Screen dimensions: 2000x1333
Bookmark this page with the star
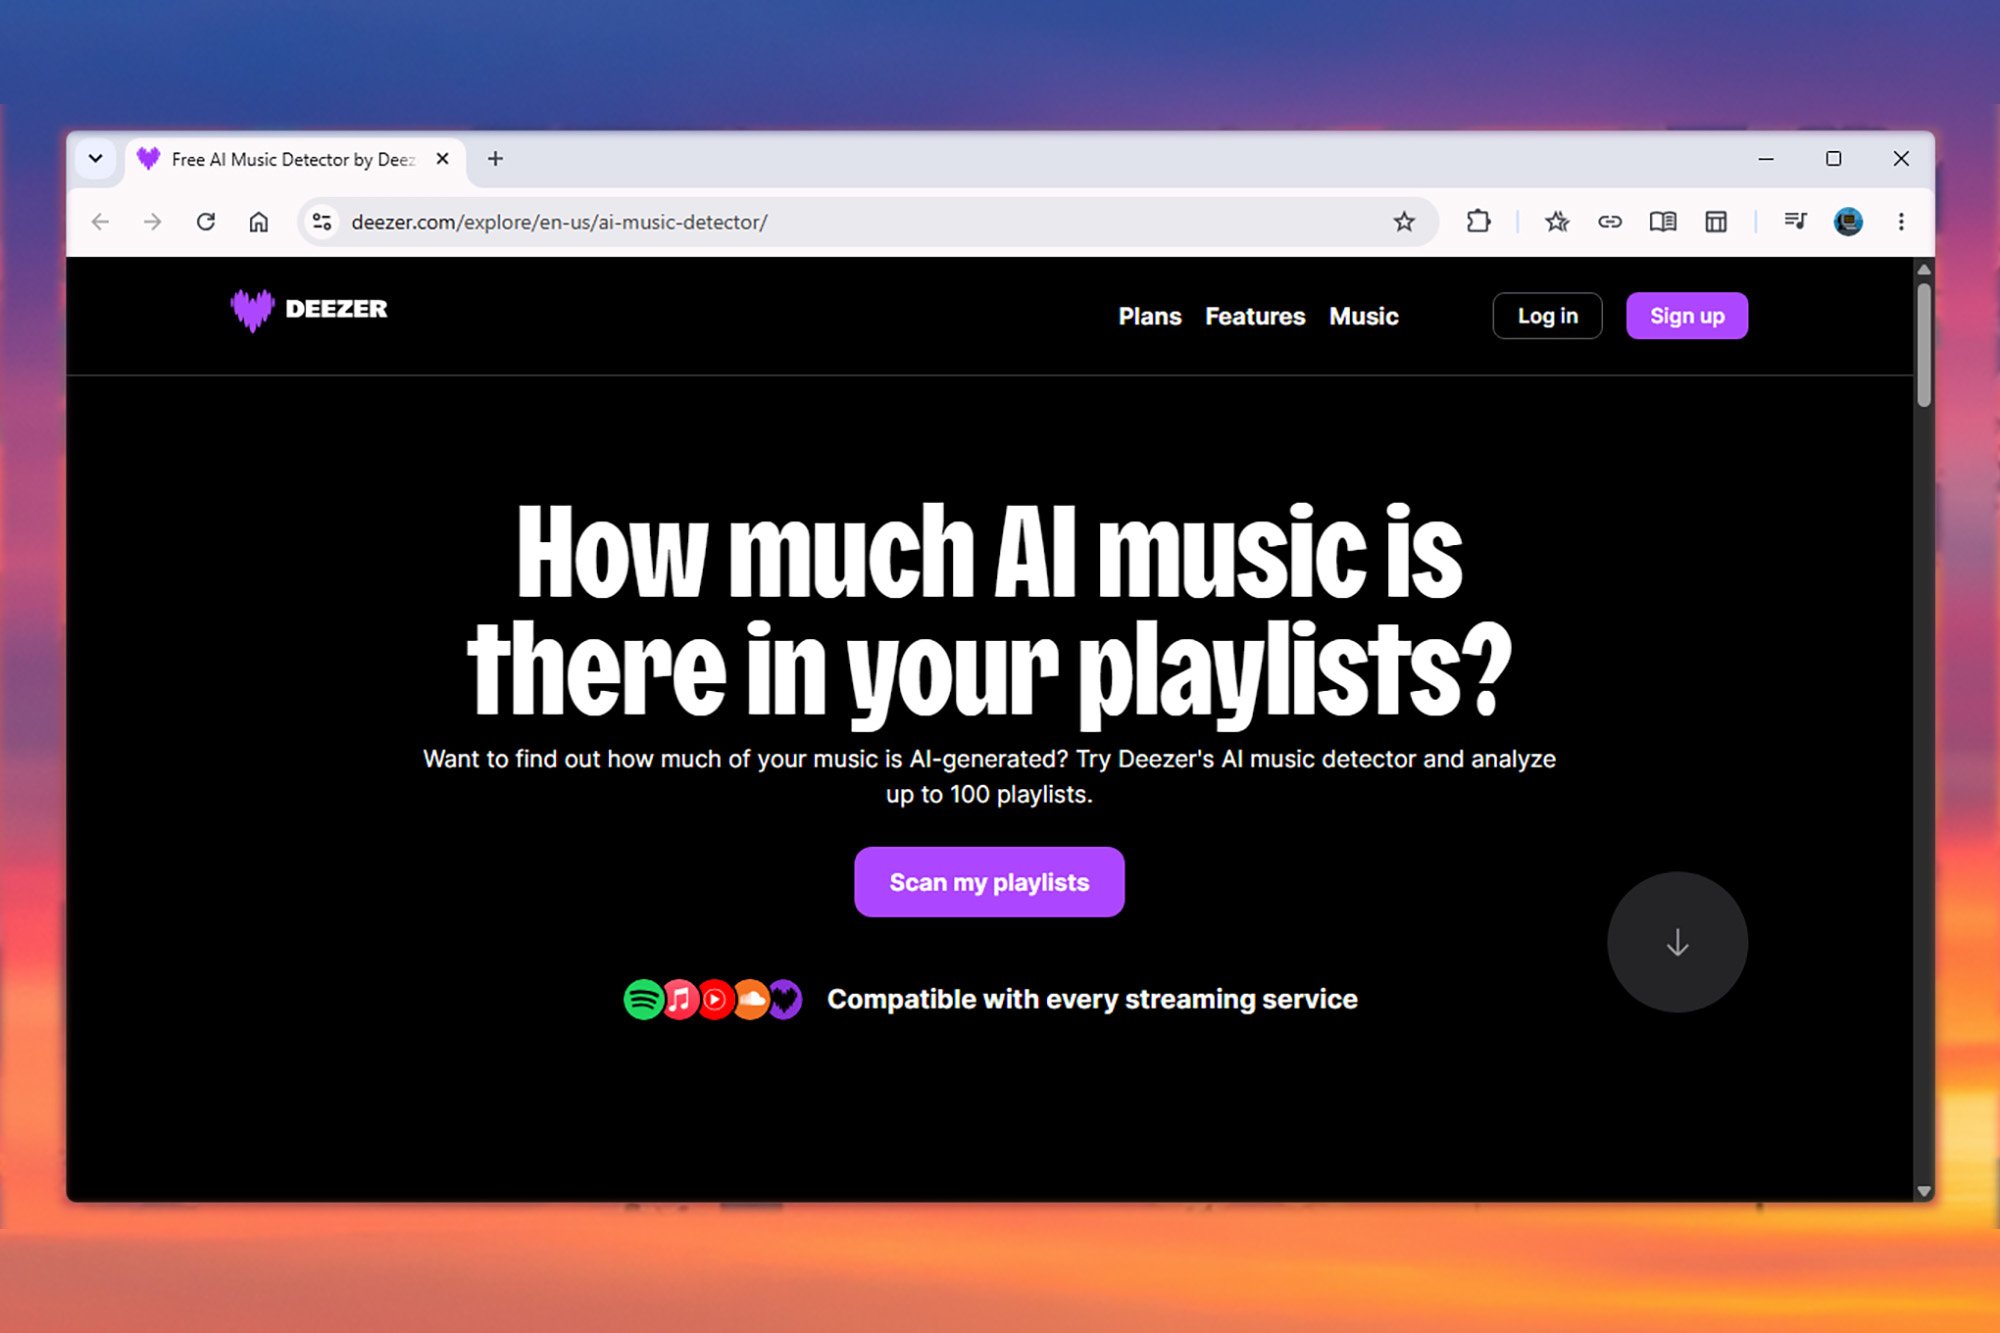[x=1404, y=222]
